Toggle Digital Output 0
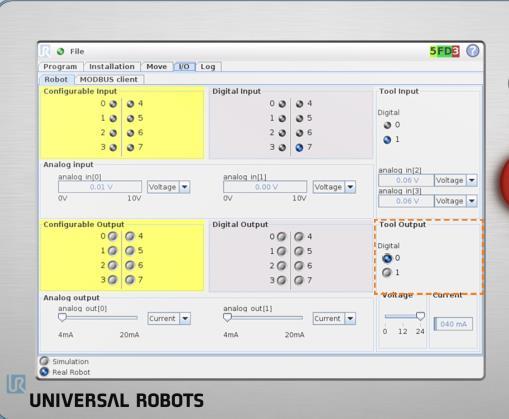509x419 pixels. [282, 237]
